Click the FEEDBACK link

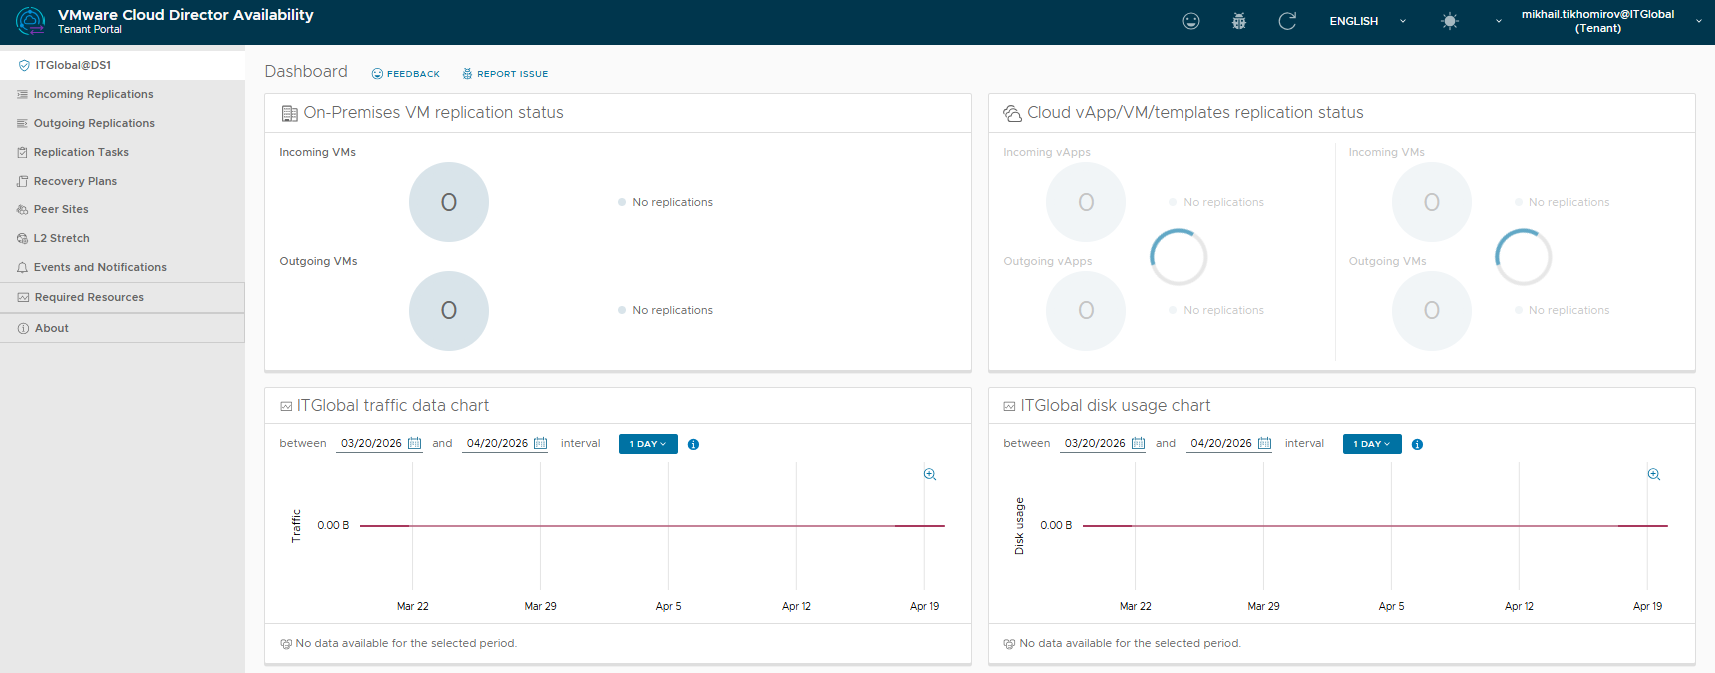(x=406, y=74)
